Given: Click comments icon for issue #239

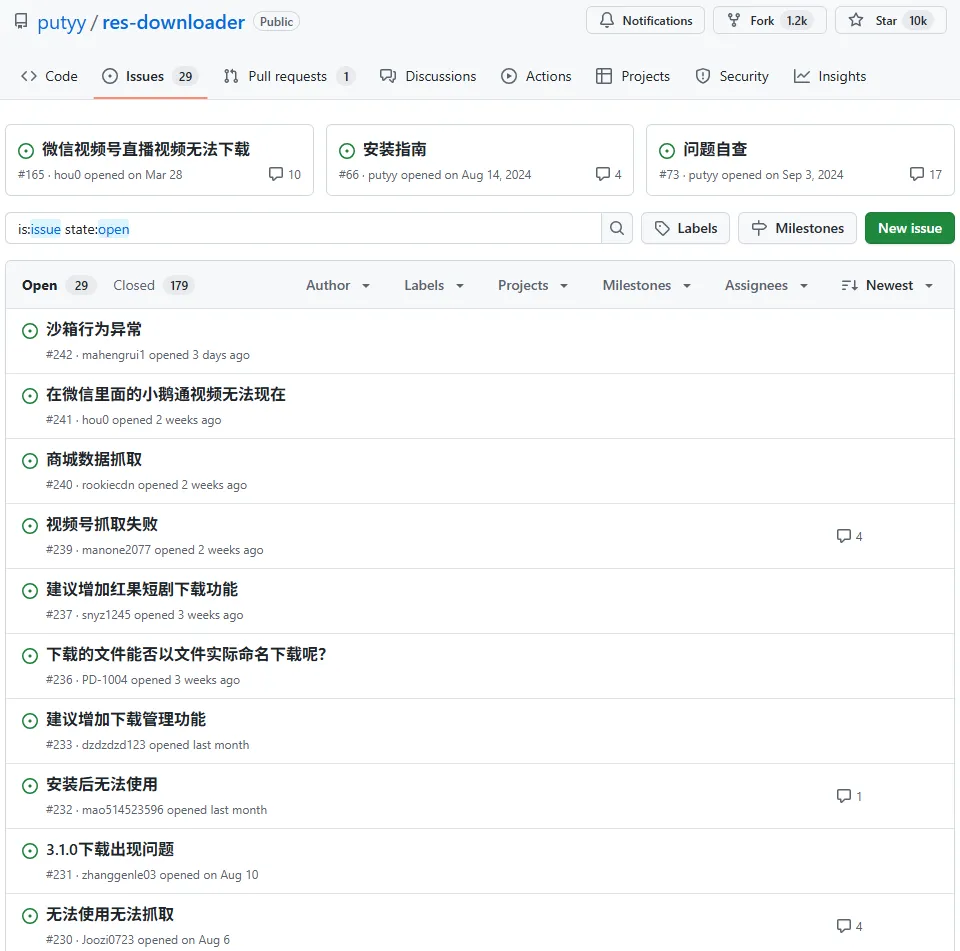Looking at the screenshot, I should (844, 536).
